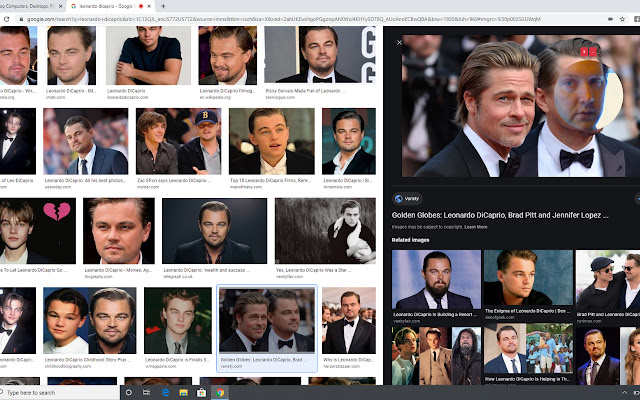Click the google.com URL in the address bar
This screenshot has width=640, height=400.
284,19
